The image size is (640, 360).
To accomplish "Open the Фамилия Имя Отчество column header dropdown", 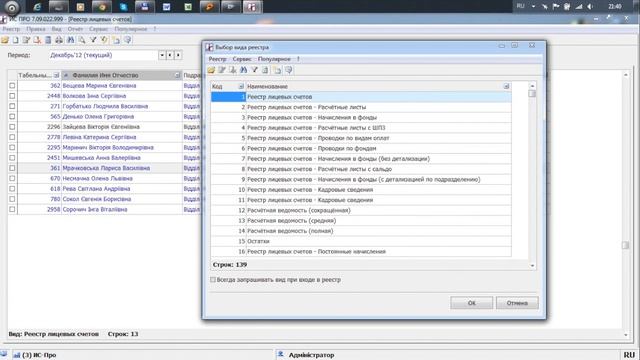I will pyautogui.click(x=177, y=75).
